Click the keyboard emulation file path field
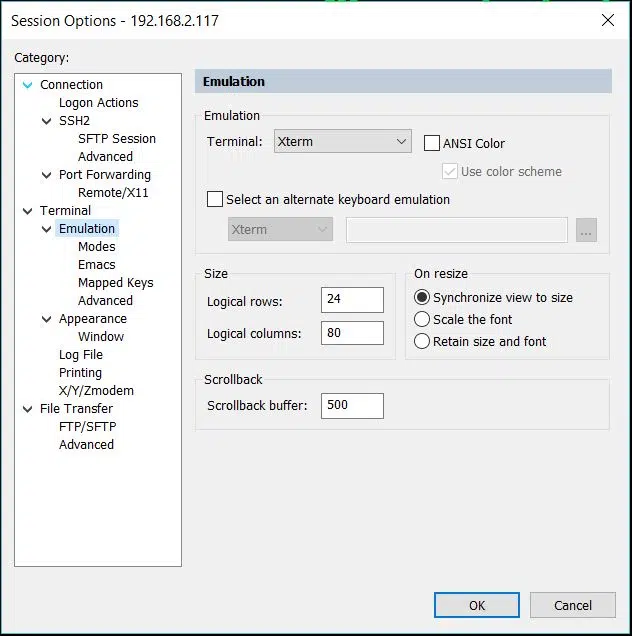This screenshot has height=636, width=632. pyautogui.click(x=457, y=230)
